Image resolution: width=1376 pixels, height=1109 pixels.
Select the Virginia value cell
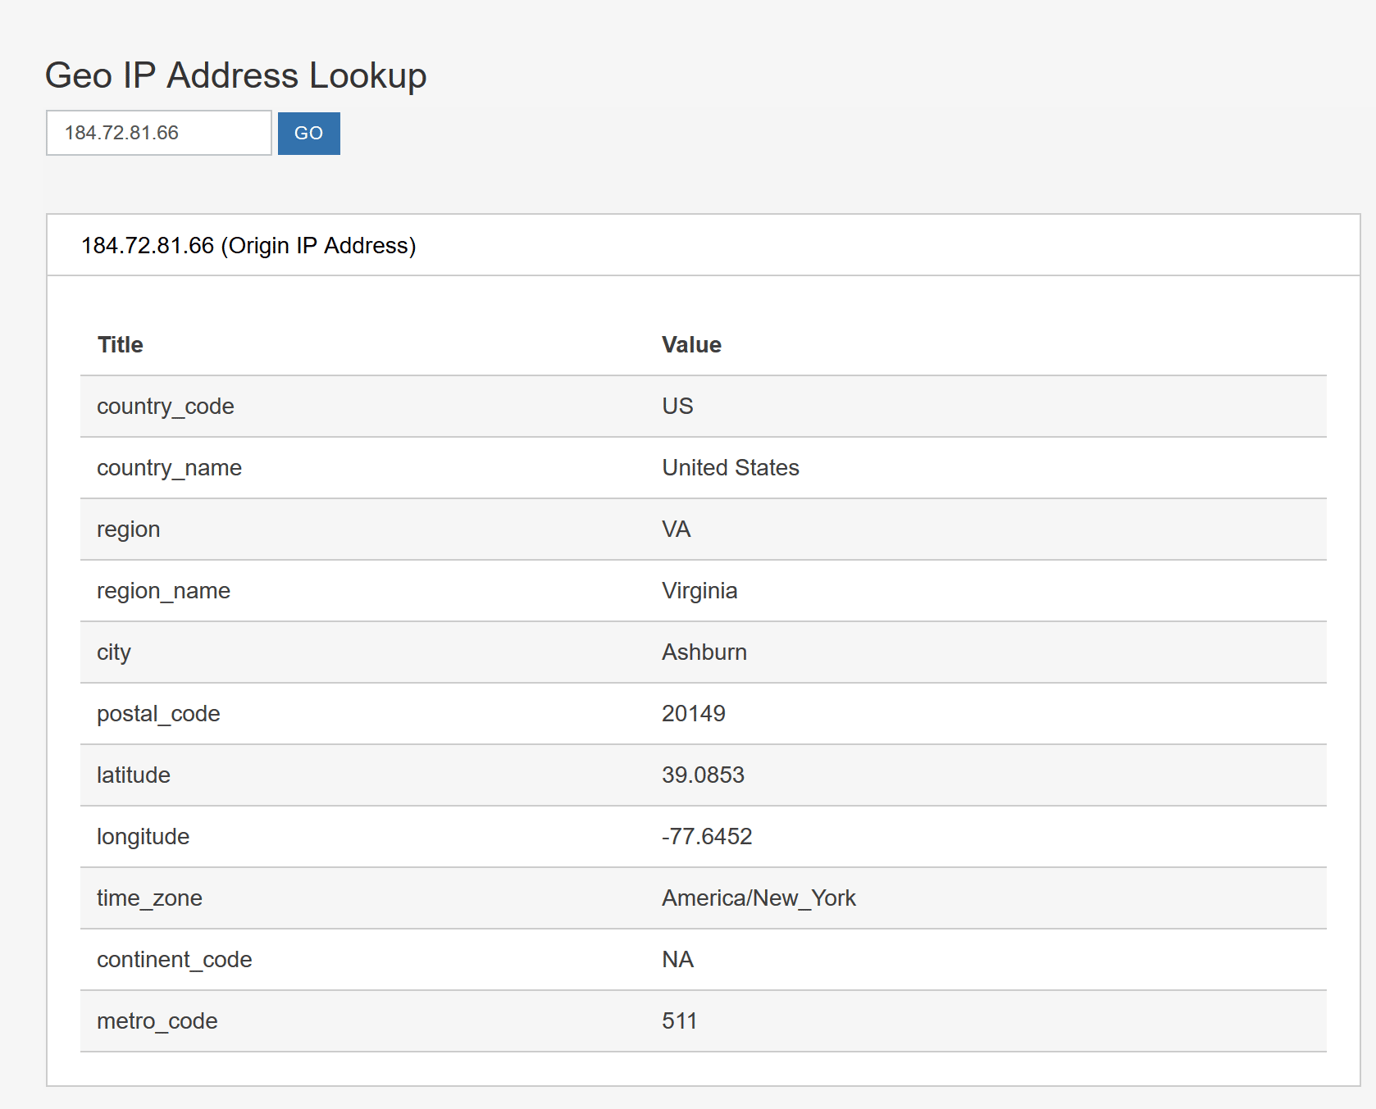click(x=699, y=590)
